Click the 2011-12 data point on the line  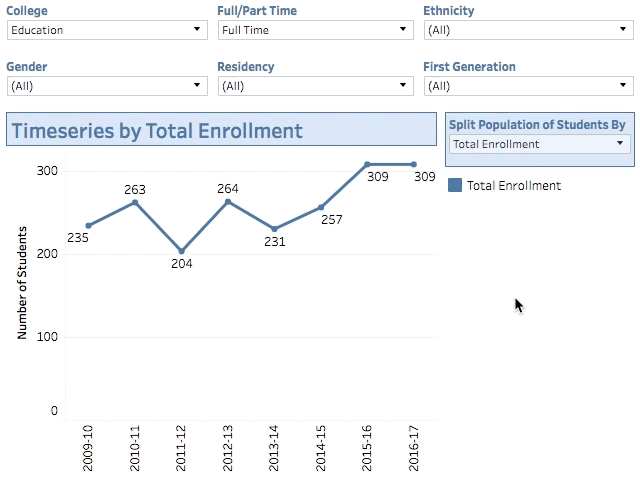click(182, 251)
